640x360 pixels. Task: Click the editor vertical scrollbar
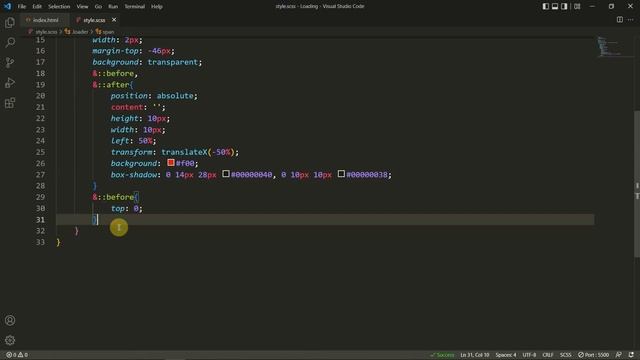tap(637, 184)
